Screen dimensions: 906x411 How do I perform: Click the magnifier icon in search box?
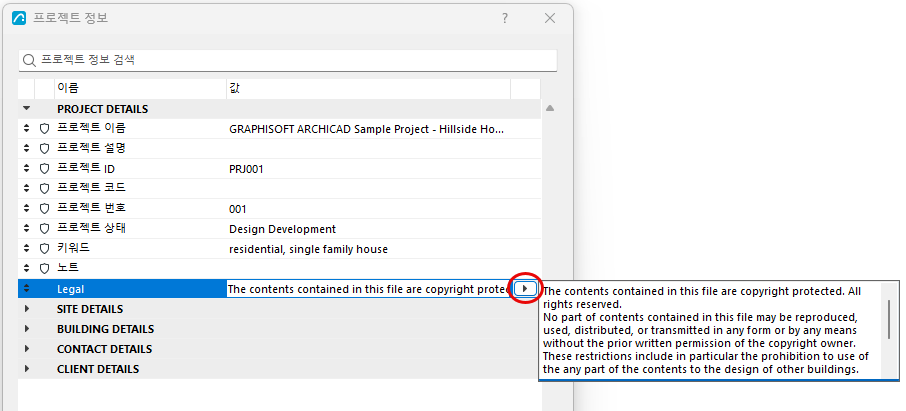click(29, 60)
